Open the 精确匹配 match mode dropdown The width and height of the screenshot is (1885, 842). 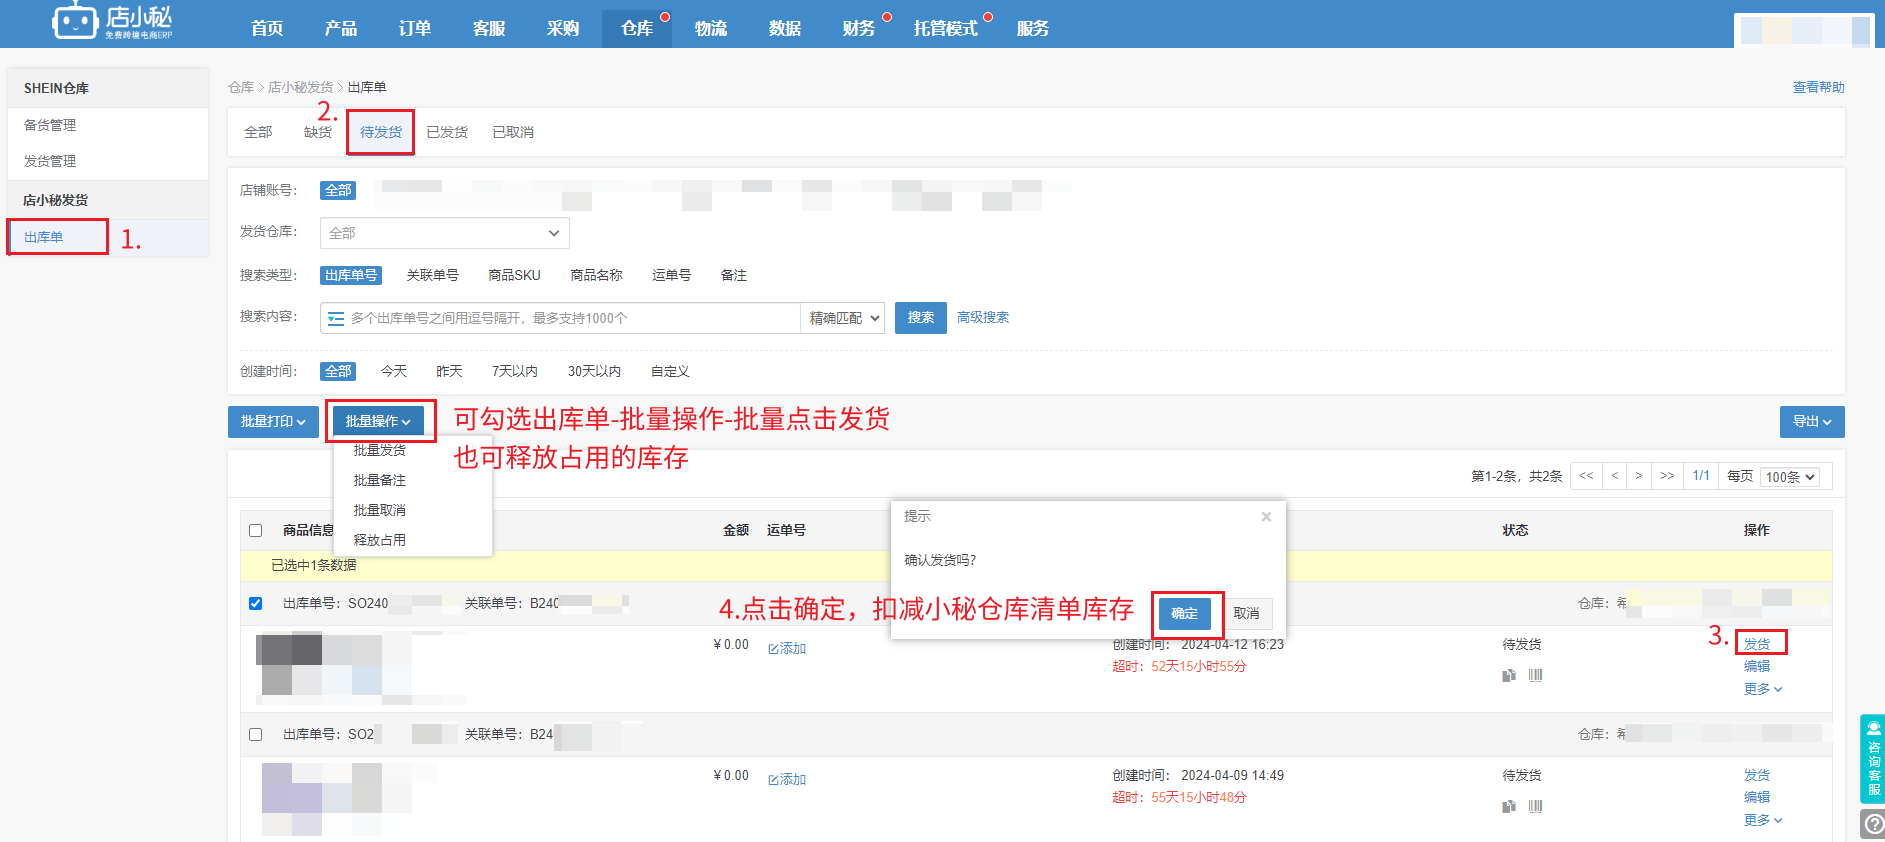843,318
